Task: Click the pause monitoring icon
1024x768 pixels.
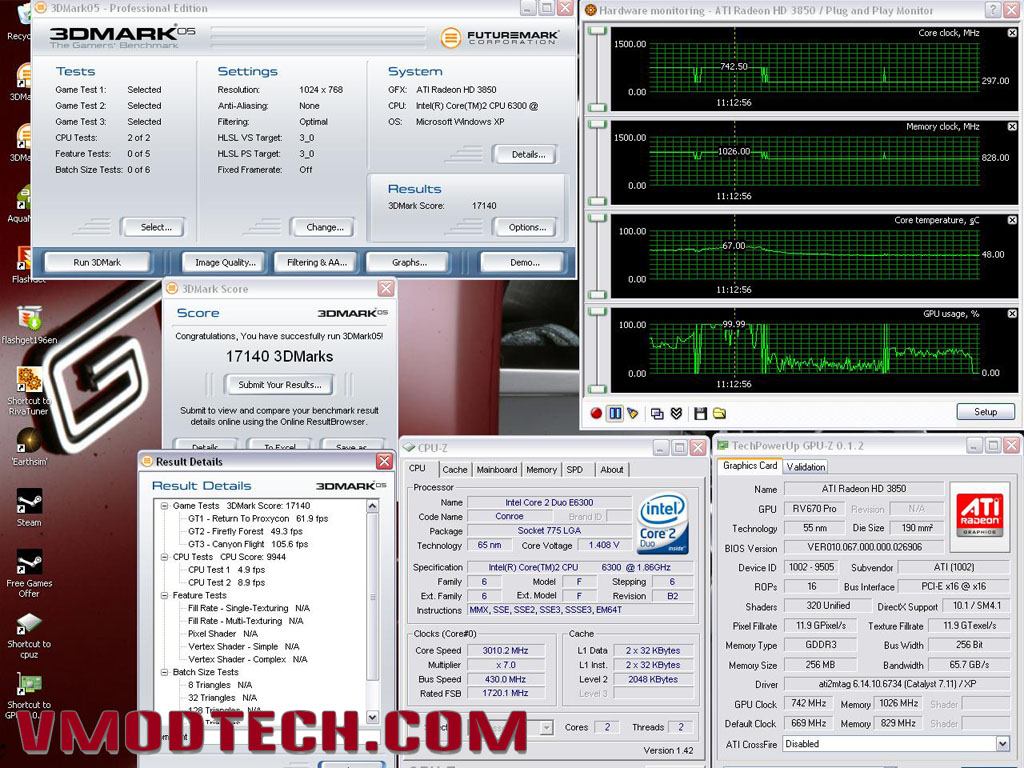Action: (615, 413)
